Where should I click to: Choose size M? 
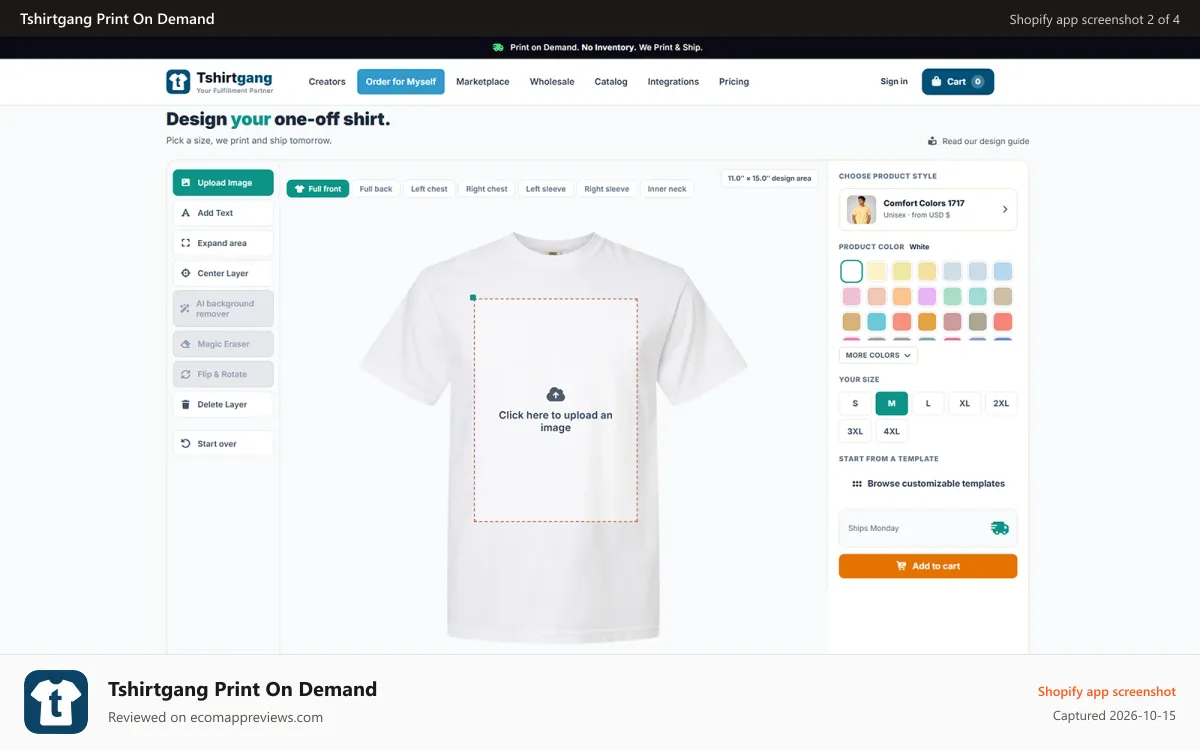coord(892,403)
